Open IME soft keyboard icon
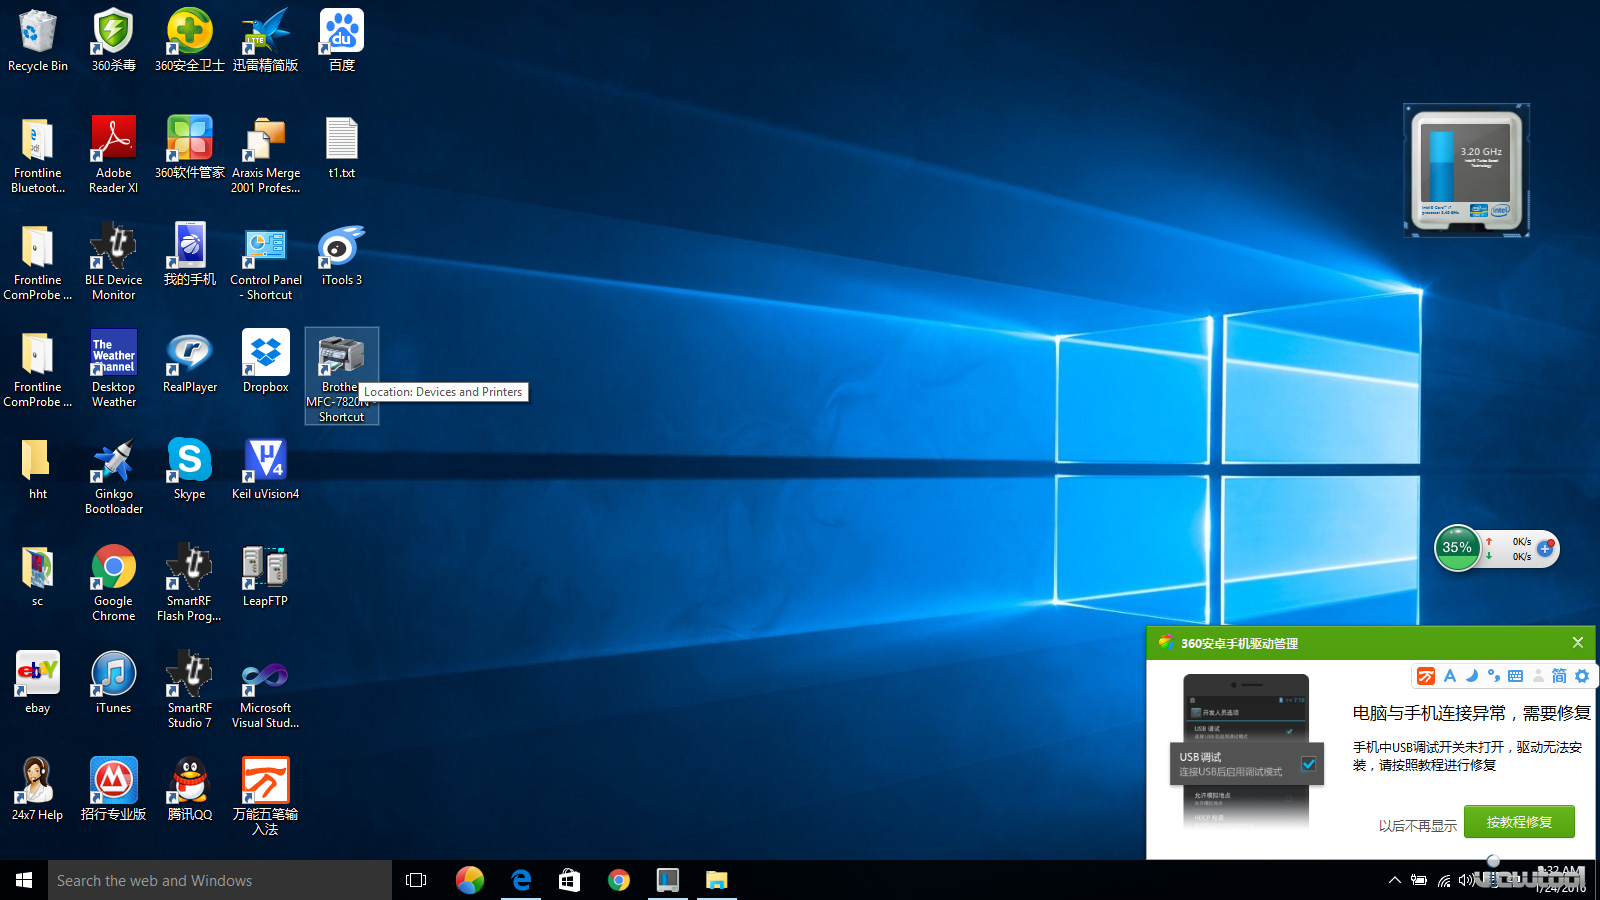This screenshot has width=1600, height=900. (x=1516, y=676)
